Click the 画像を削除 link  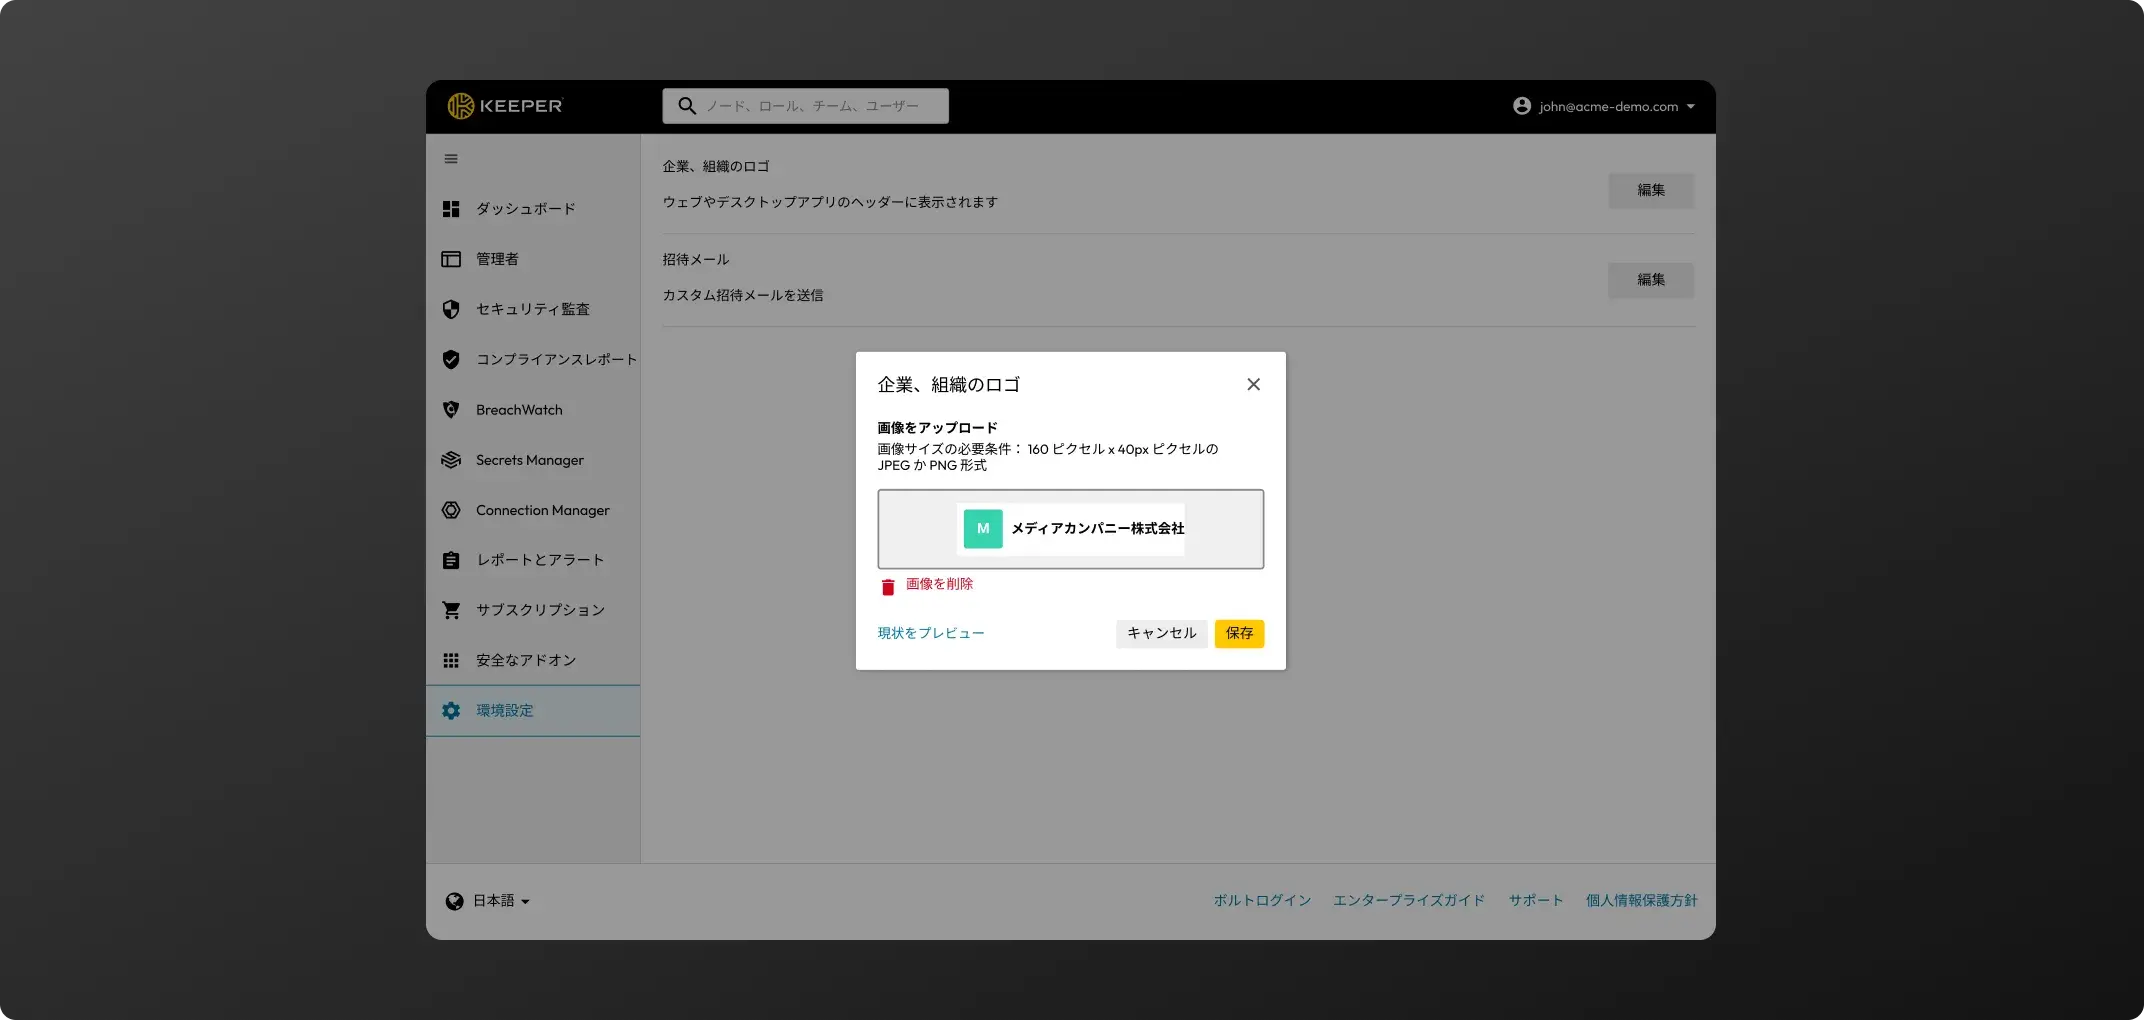coord(939,584)
